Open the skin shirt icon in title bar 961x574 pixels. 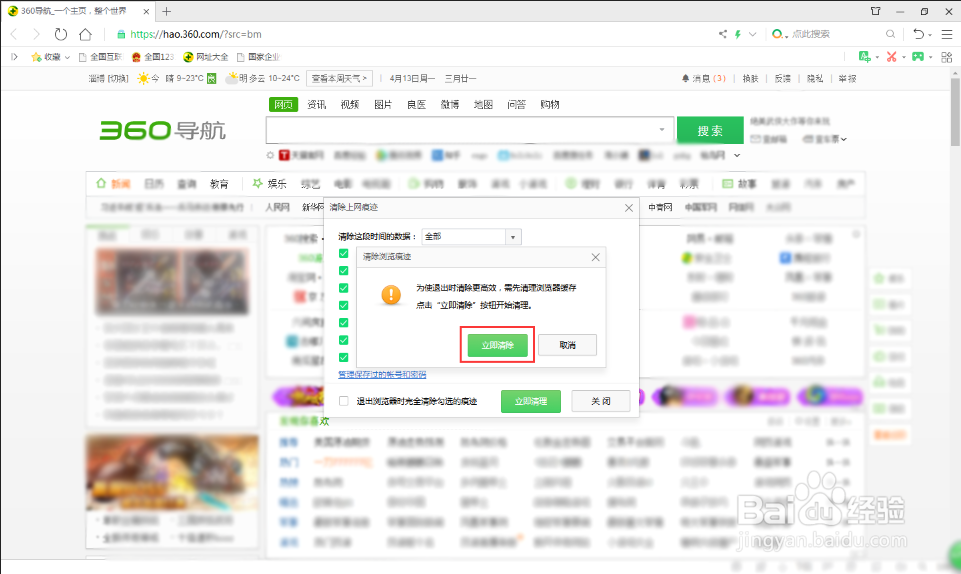pyautogui.click(x=875, y=11)
